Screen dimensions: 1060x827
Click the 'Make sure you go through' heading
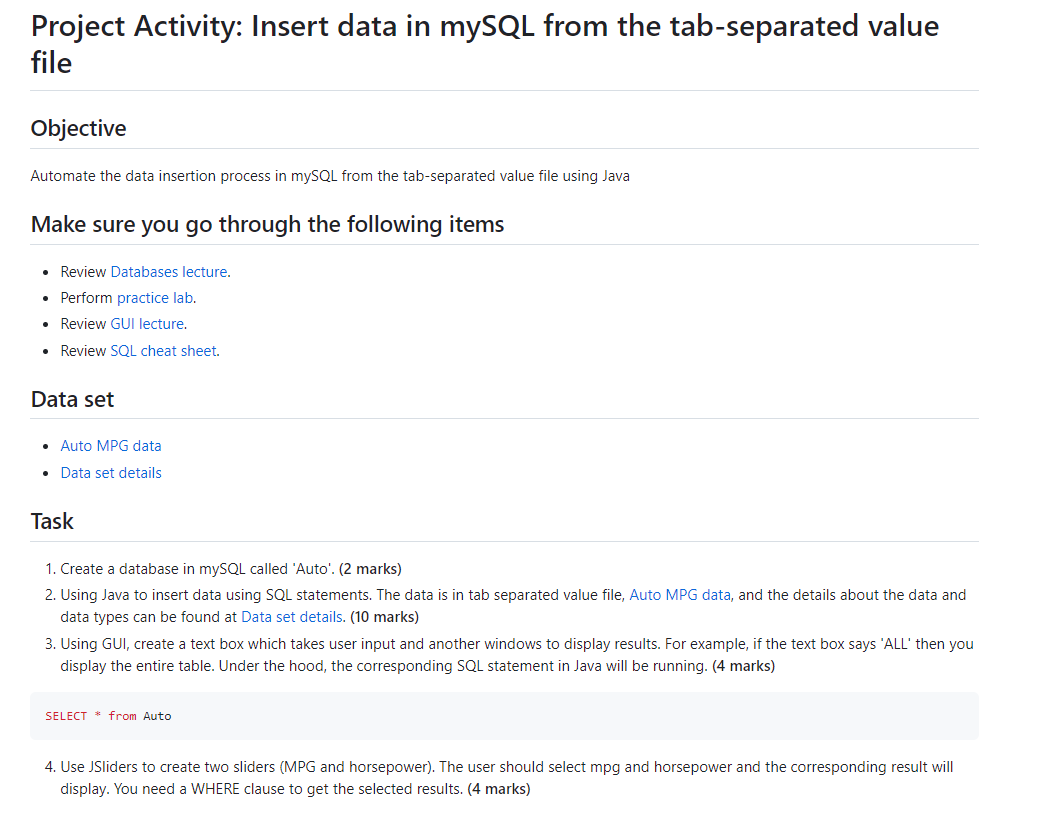coord(267,224)
